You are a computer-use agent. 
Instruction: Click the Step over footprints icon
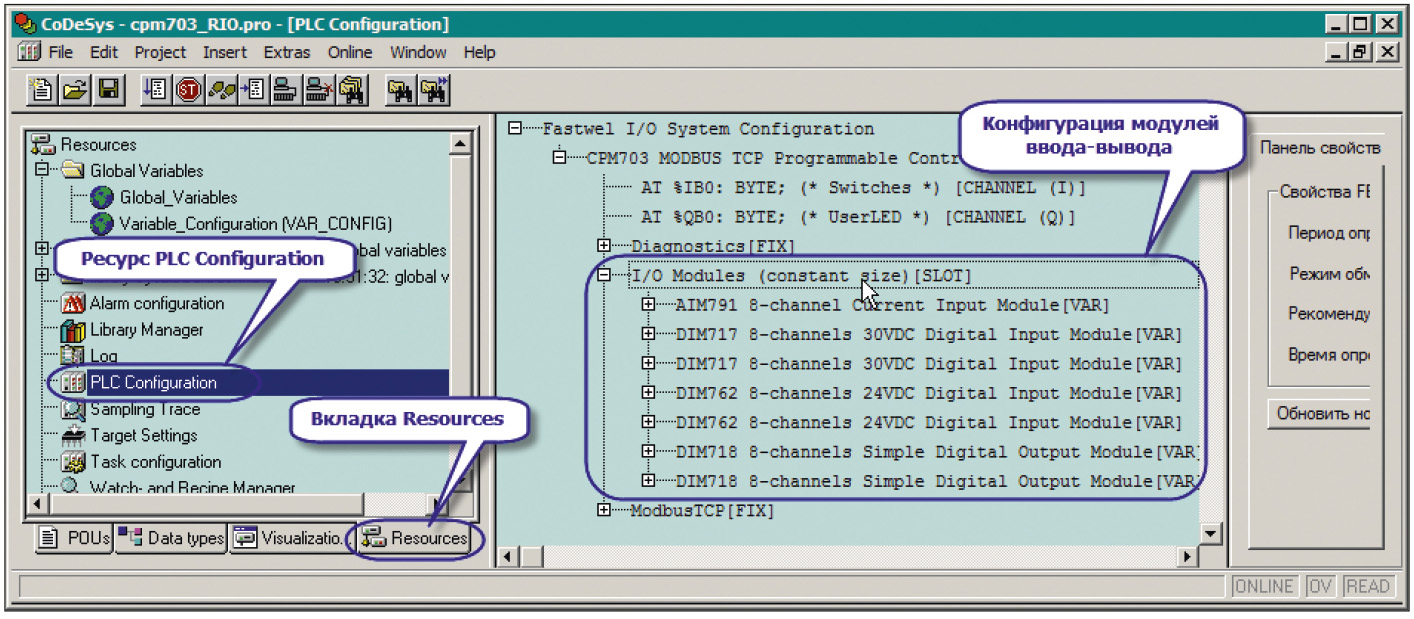[221, 90]
